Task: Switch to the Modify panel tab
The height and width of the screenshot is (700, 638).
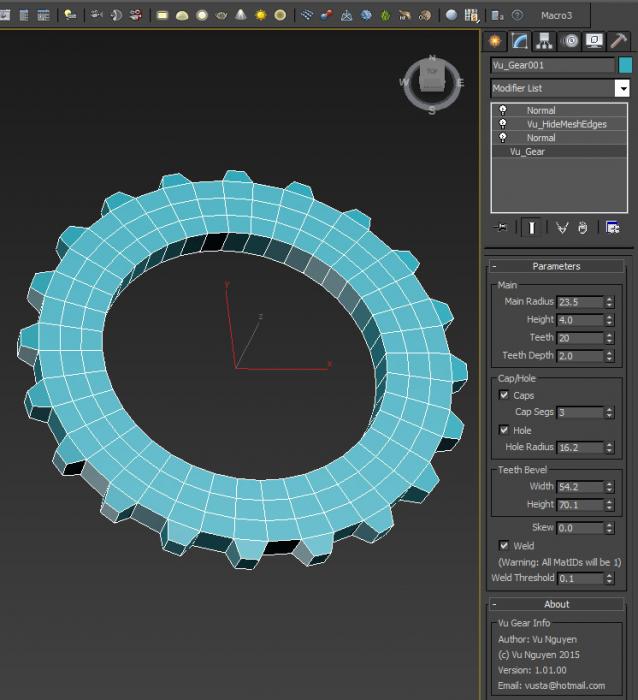Action: point(519,41)
